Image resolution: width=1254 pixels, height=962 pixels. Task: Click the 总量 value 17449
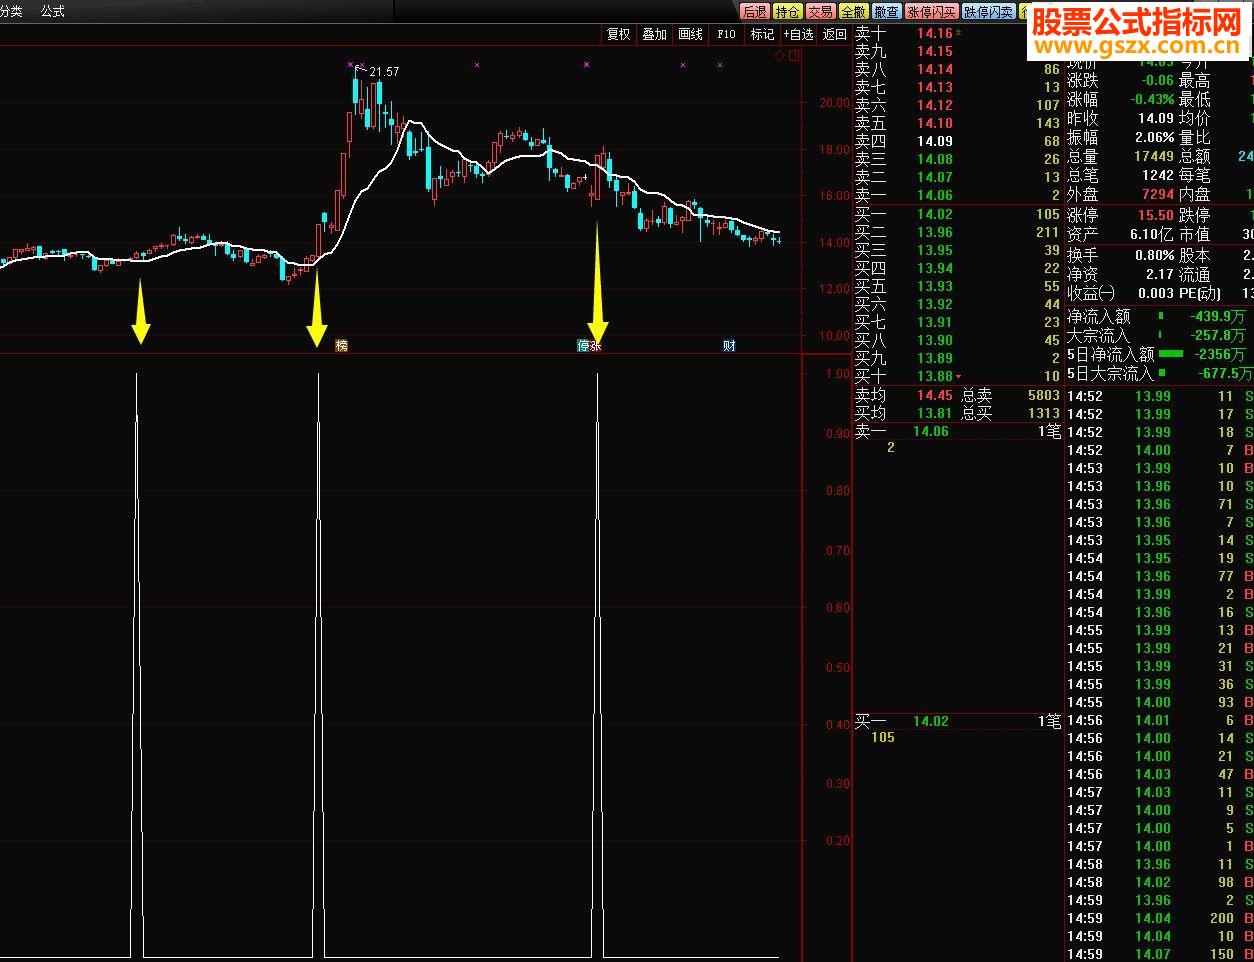click(1153, 156)
